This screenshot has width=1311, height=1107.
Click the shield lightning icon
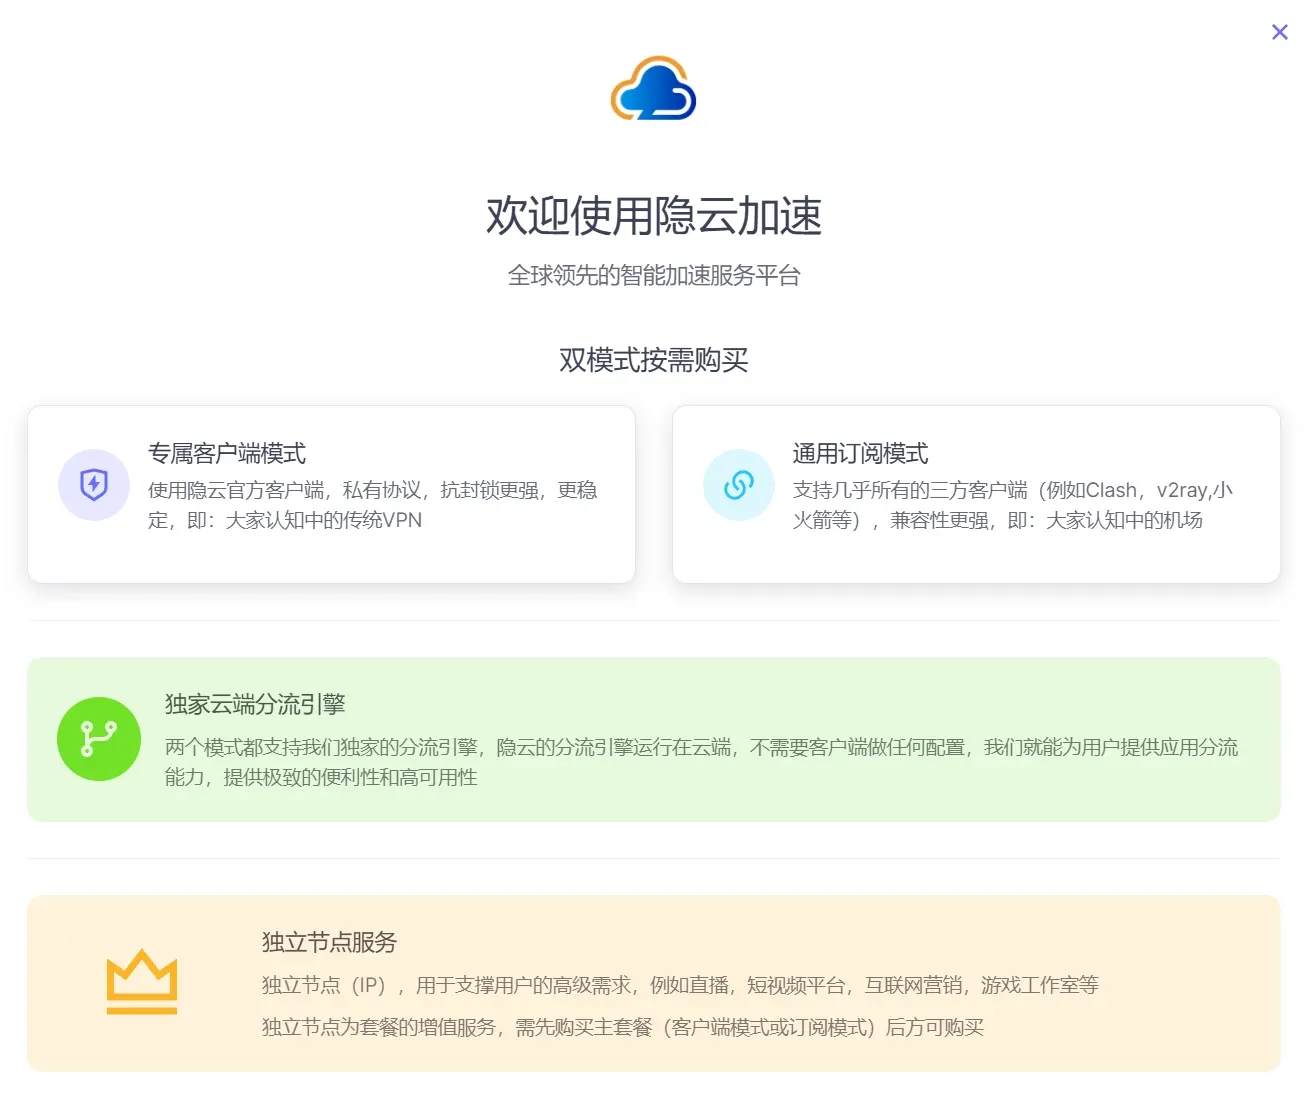point(94,485)
